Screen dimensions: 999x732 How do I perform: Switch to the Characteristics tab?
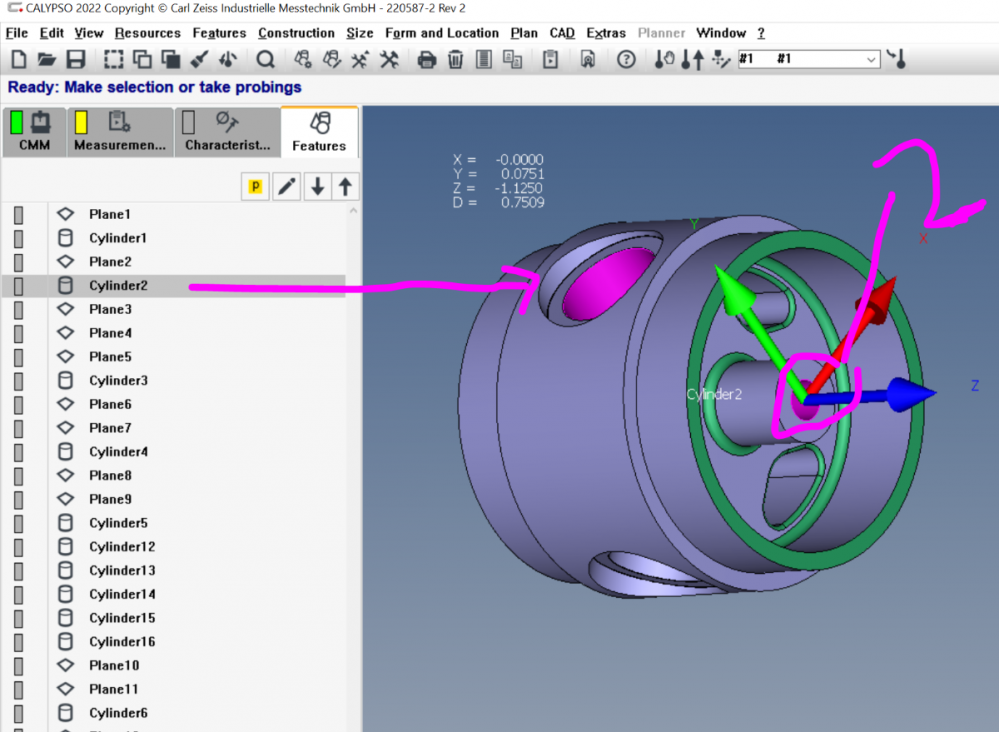click(227, 132)
